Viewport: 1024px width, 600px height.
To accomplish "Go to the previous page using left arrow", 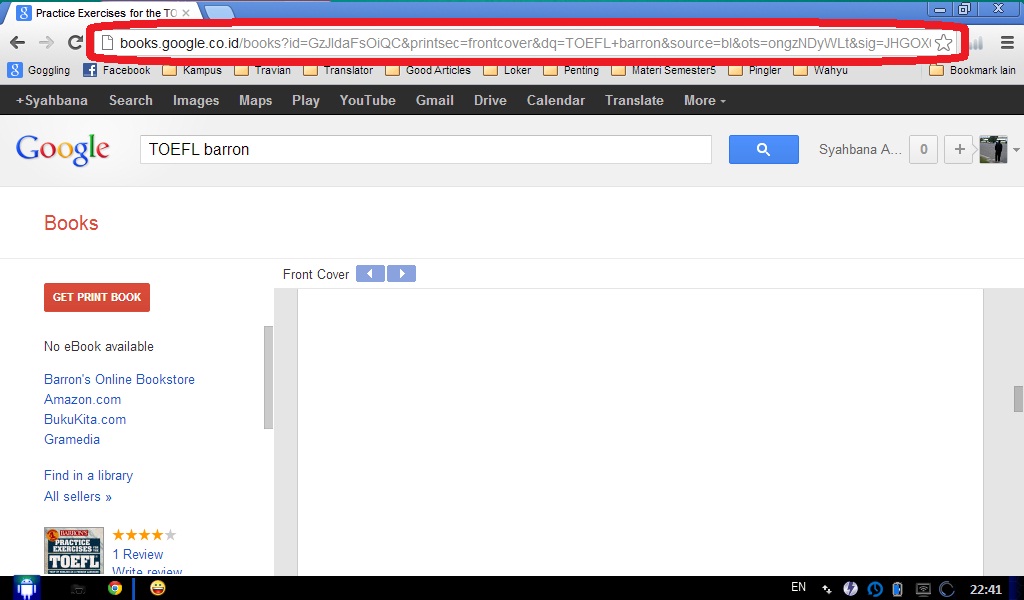I will tap(370, 274).
